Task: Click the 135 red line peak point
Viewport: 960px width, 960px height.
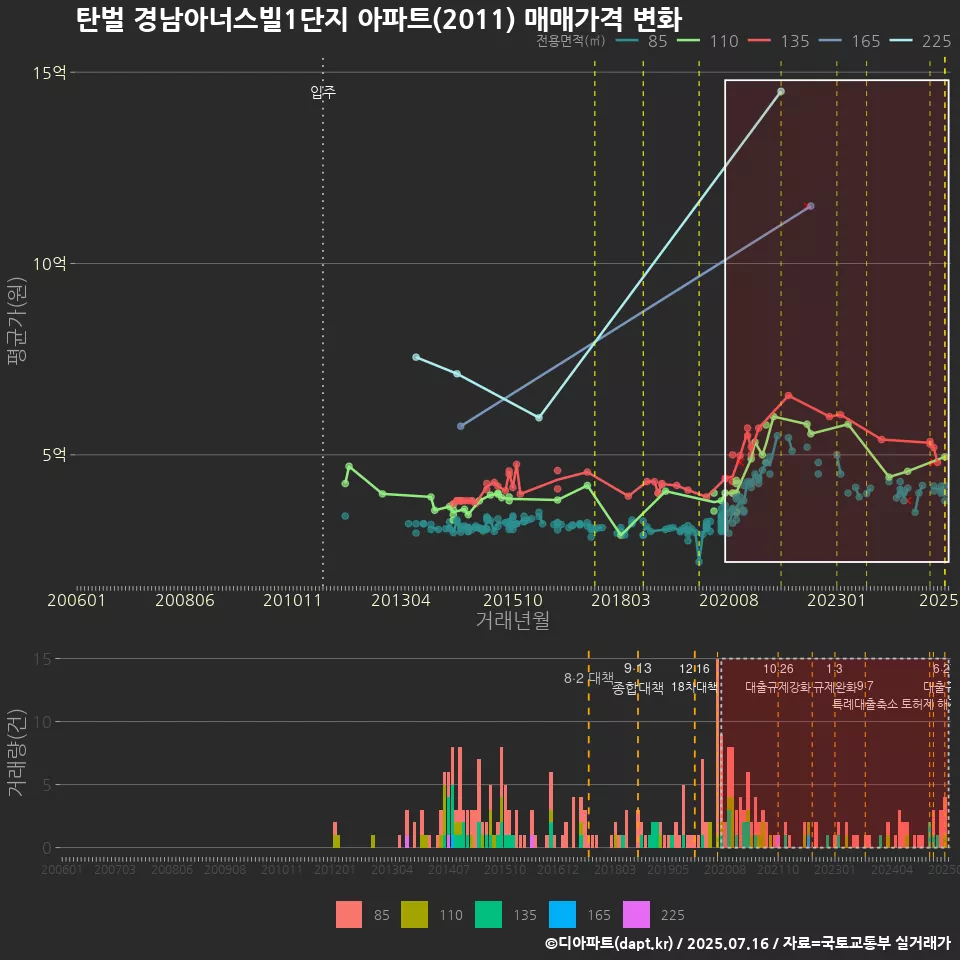Action: point(789,396)
